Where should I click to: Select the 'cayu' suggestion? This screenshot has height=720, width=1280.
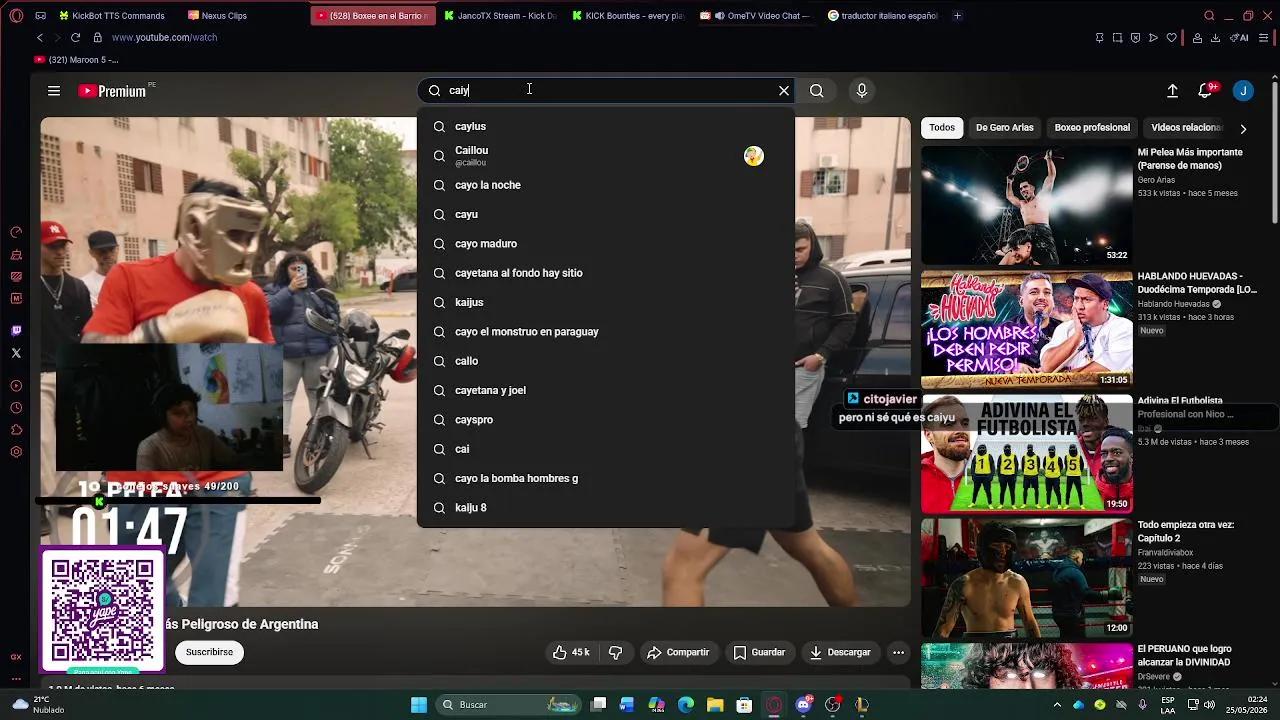(x=606, y=214)
